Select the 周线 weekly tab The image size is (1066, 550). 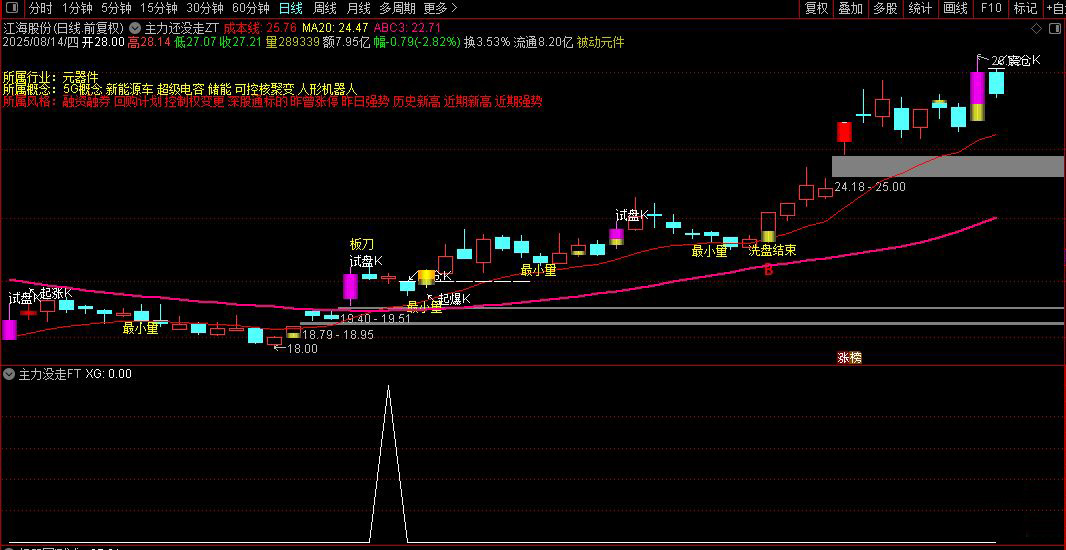point(324,8)
